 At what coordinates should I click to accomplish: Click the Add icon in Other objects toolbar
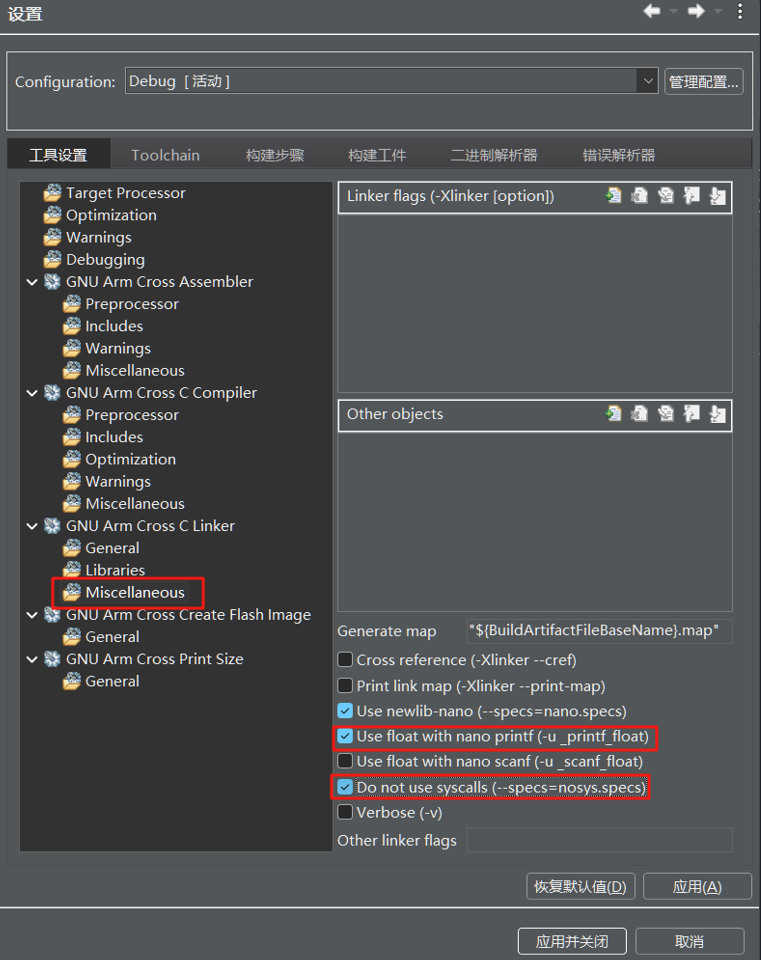point(613,414)
